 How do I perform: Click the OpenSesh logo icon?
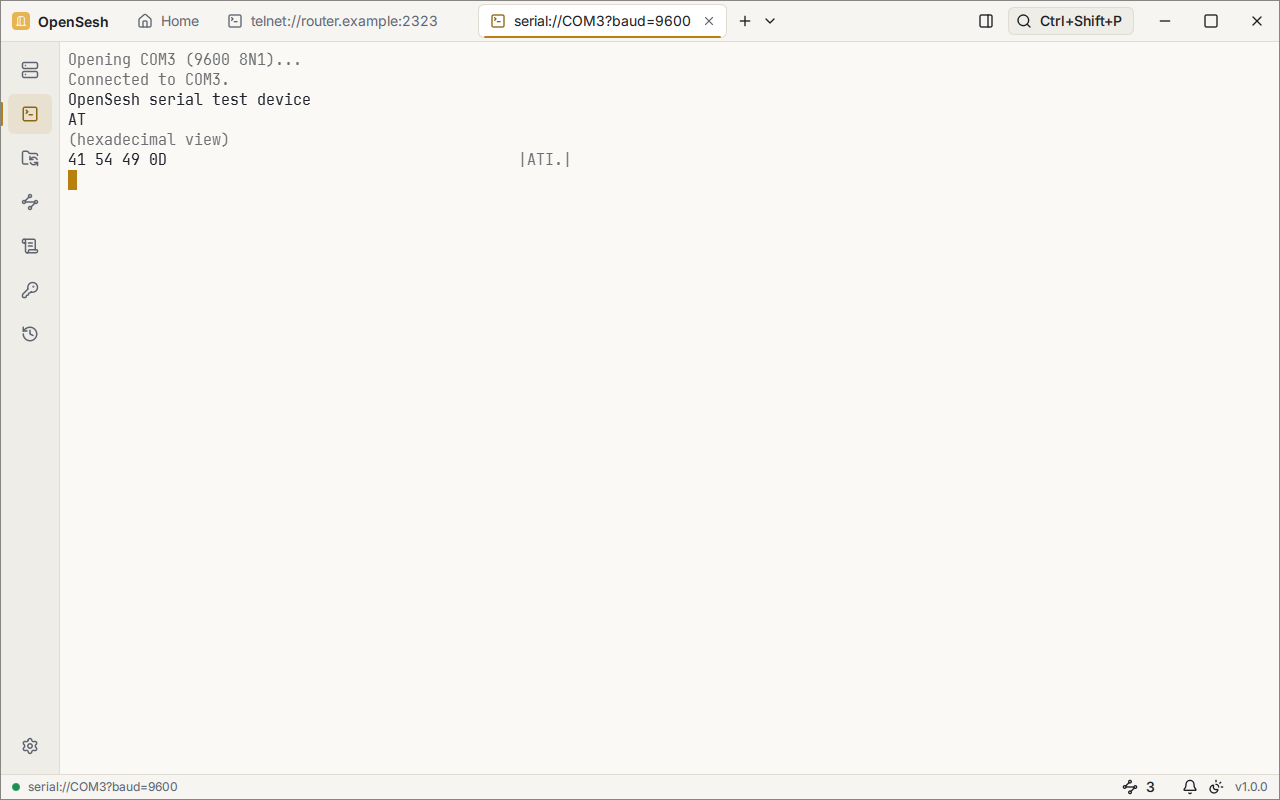pyautogui.click(x=21, y=21)
